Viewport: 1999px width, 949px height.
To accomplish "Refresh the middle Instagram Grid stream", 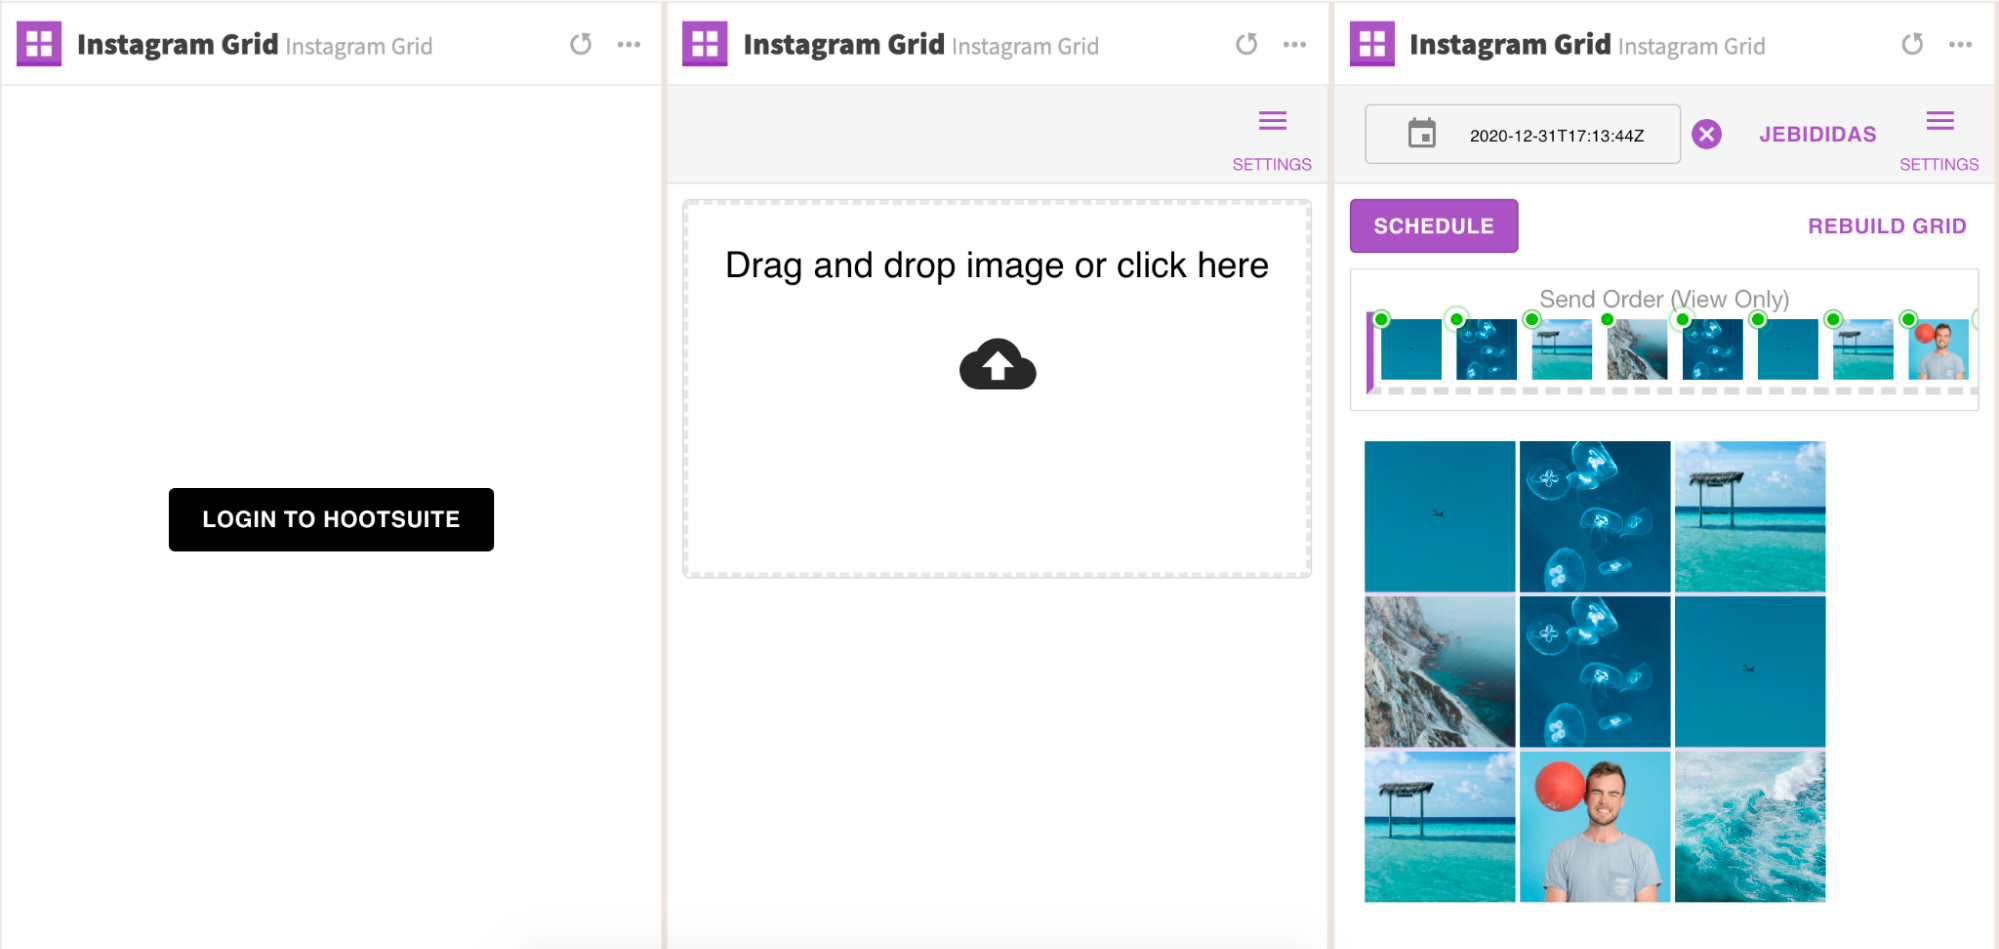I will [1247, 44].
